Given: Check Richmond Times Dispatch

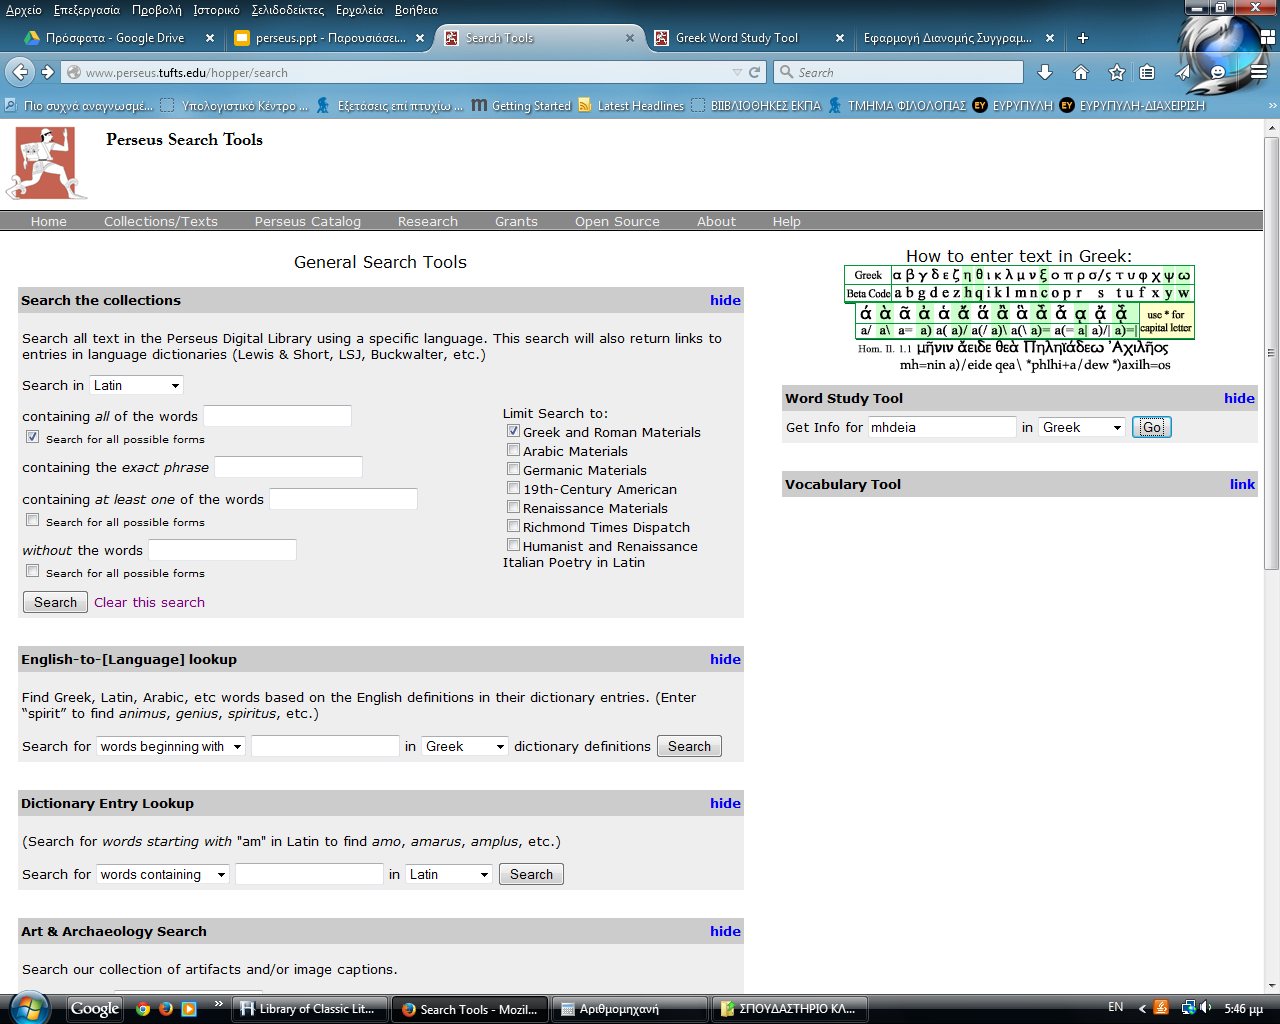Looking at the screenshot, I should pyautogui.click(x=513, y=526).
